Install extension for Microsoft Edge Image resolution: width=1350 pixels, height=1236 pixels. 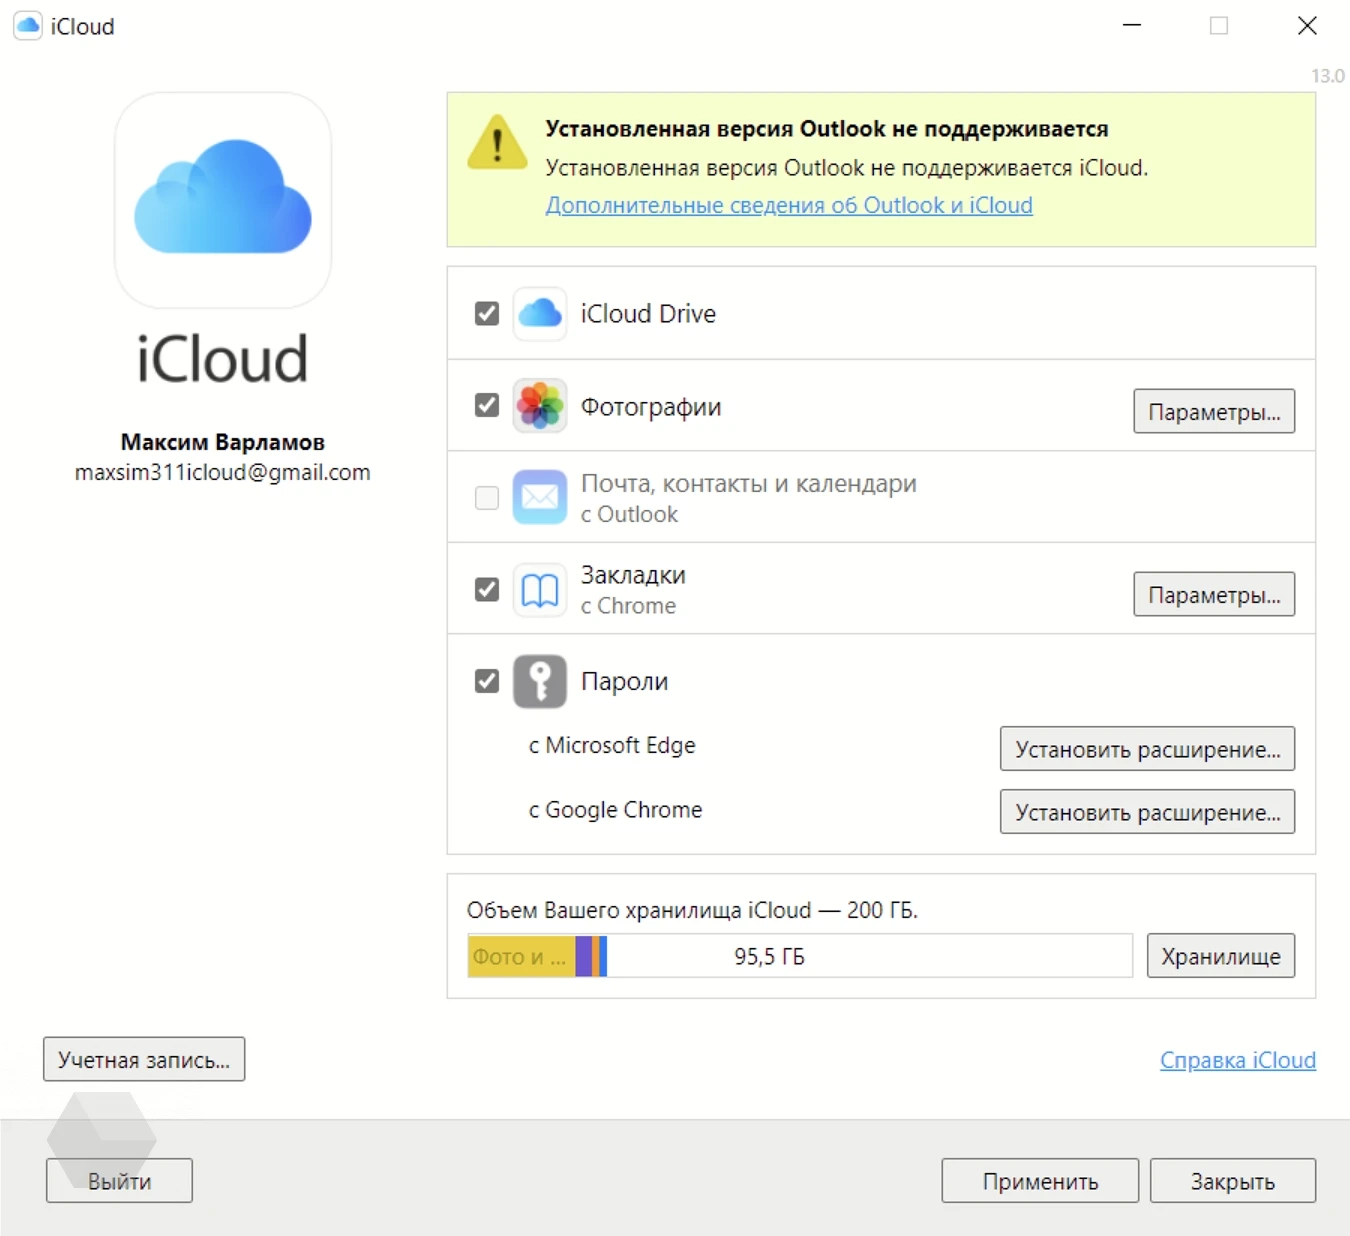coord(1147,749)
